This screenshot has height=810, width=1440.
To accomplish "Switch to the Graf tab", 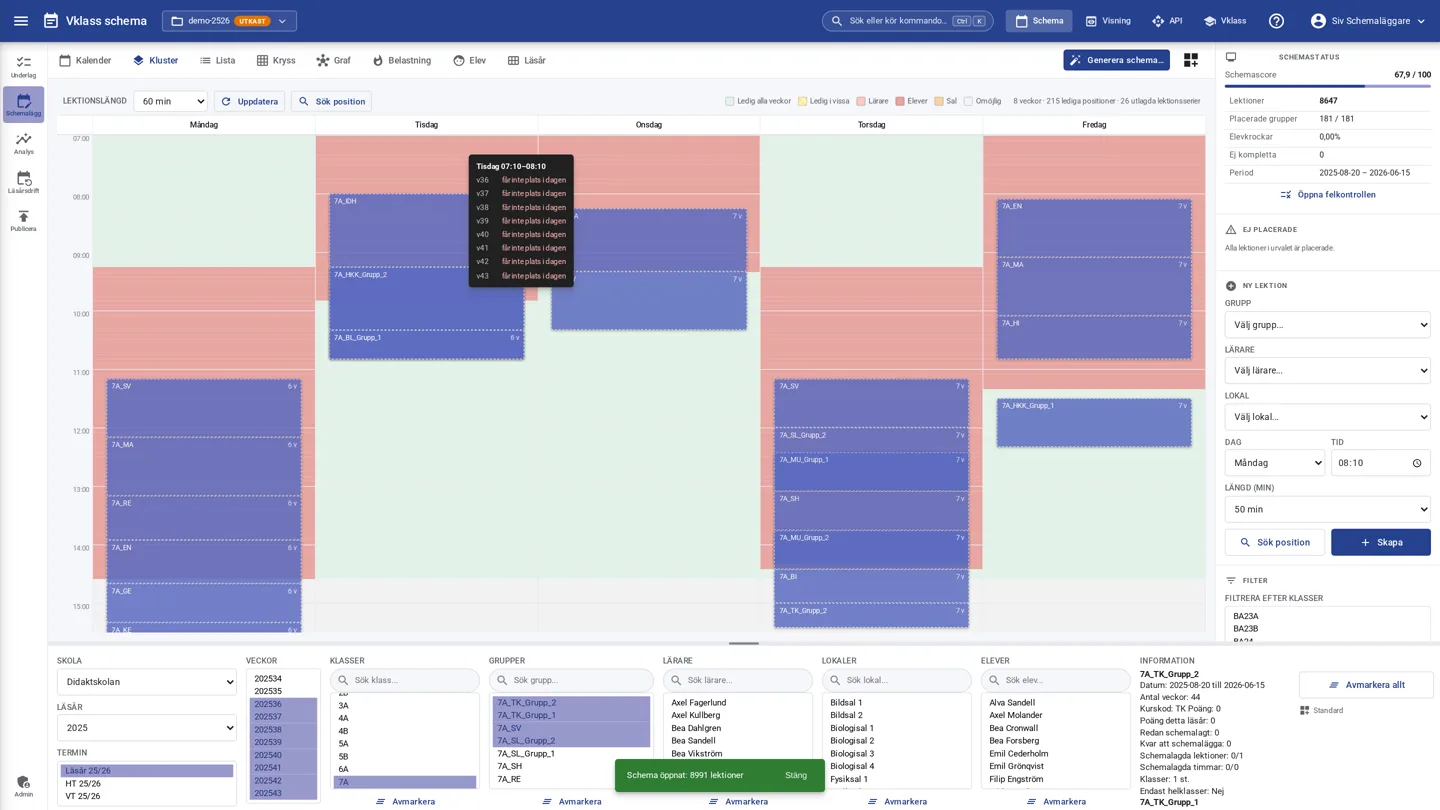I will click(333, 60).
